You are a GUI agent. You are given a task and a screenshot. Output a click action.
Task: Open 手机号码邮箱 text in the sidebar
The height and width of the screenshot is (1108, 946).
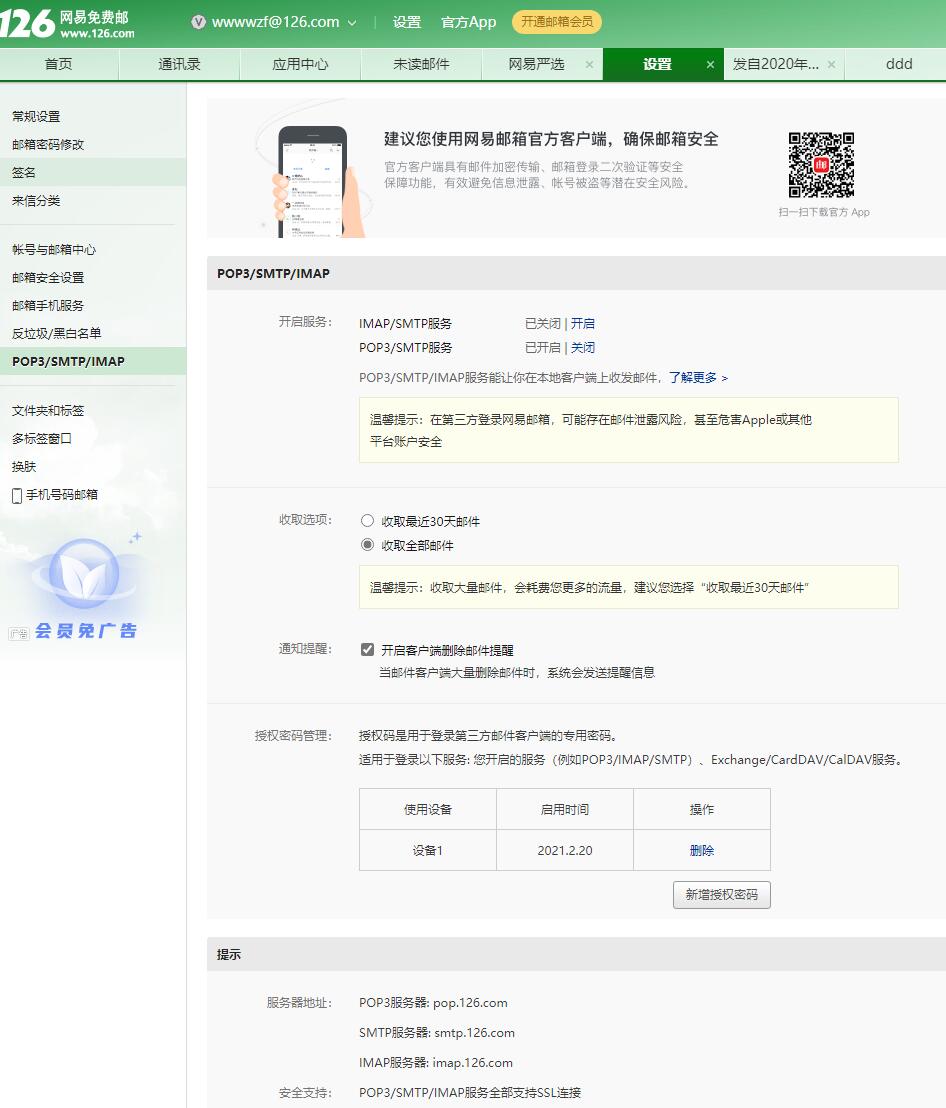coord(62,495)
